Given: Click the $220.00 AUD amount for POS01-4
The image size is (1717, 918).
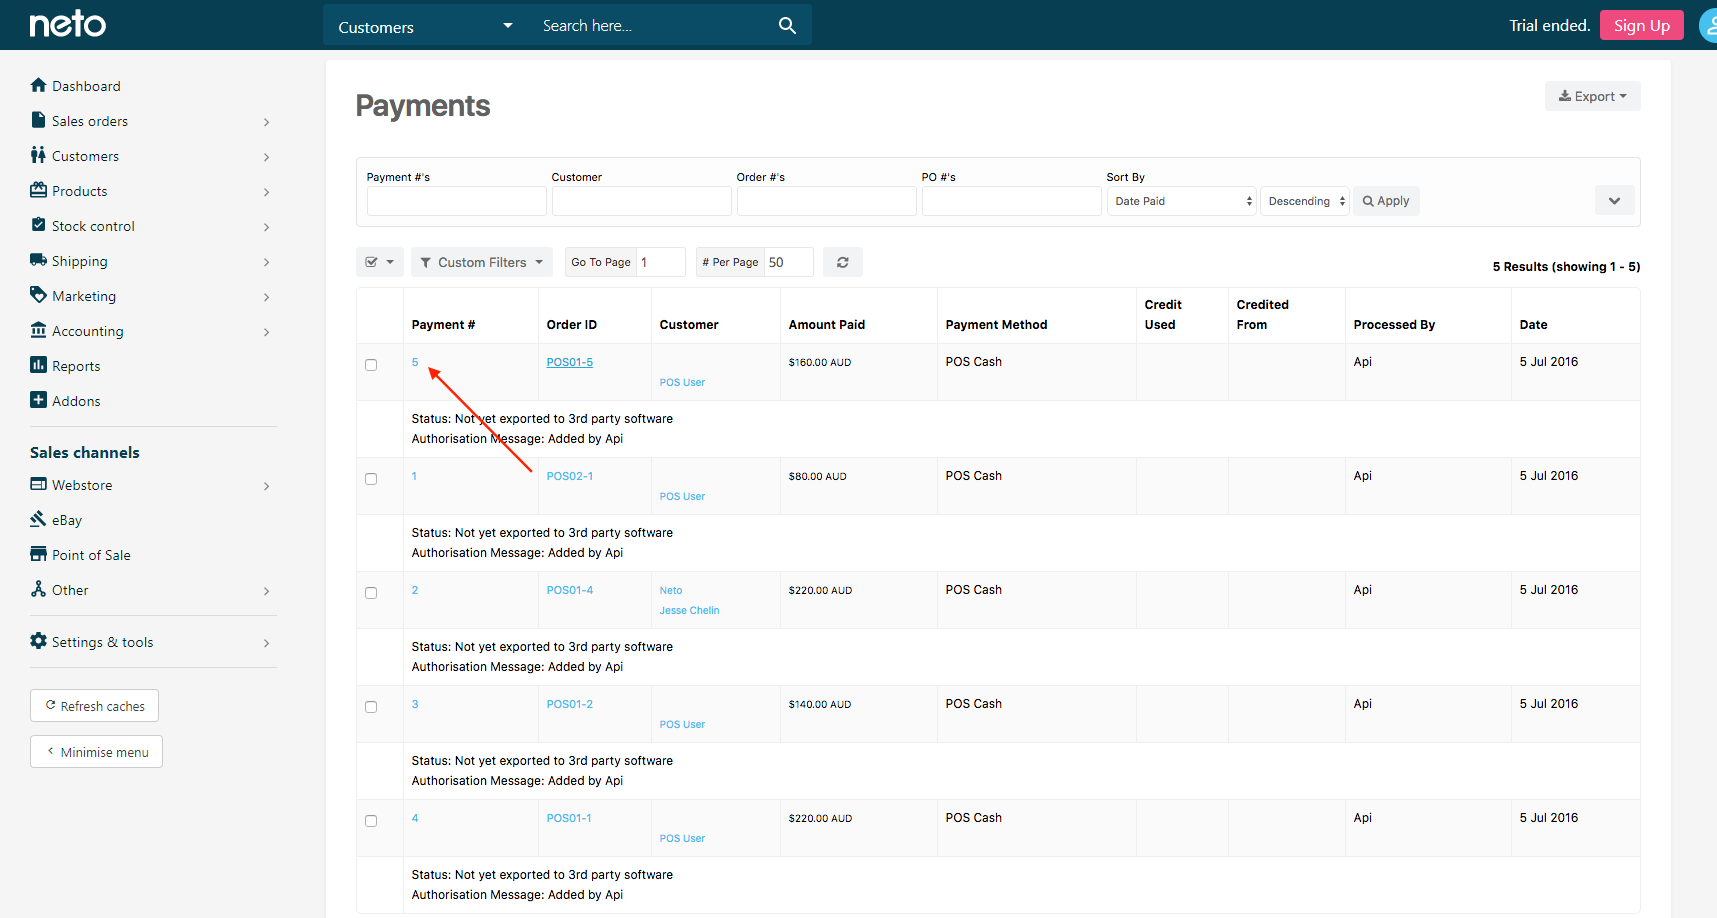Looking at the screenshot, I should (820, 590).
